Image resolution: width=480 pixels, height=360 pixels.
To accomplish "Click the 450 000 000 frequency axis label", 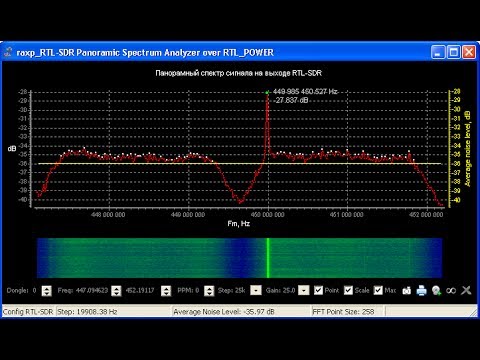I will point(267,215).
